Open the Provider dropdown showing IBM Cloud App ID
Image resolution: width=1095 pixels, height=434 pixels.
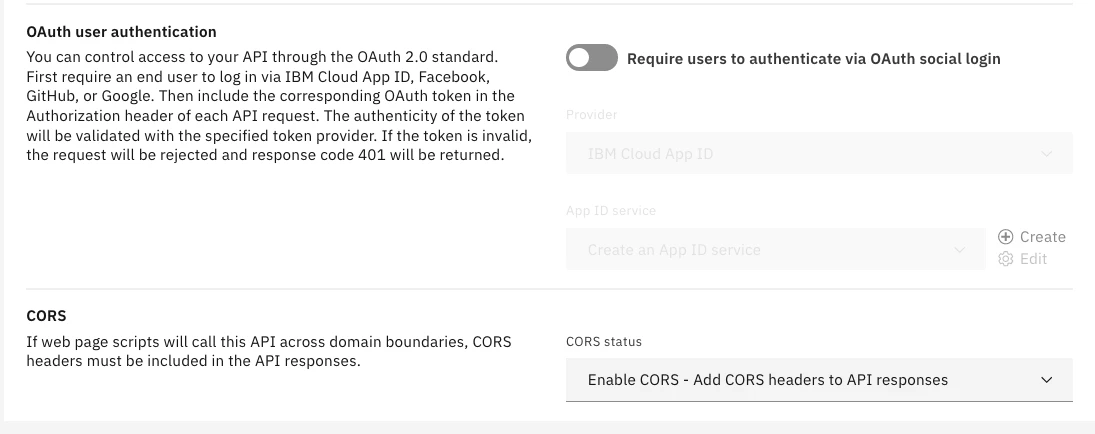819,154
